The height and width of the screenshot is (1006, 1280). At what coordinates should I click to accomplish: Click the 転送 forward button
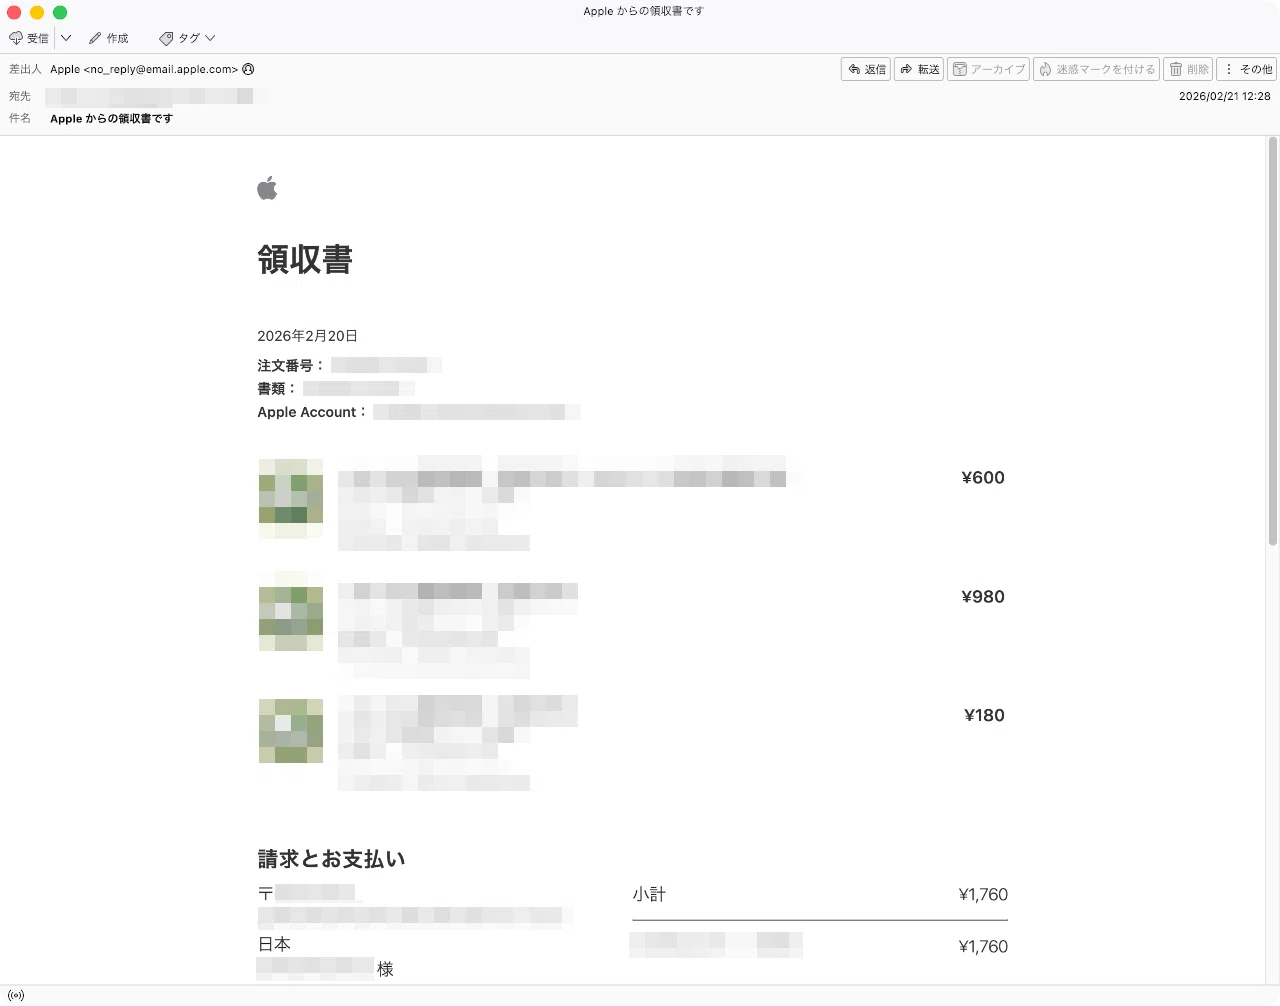point(919,69)
